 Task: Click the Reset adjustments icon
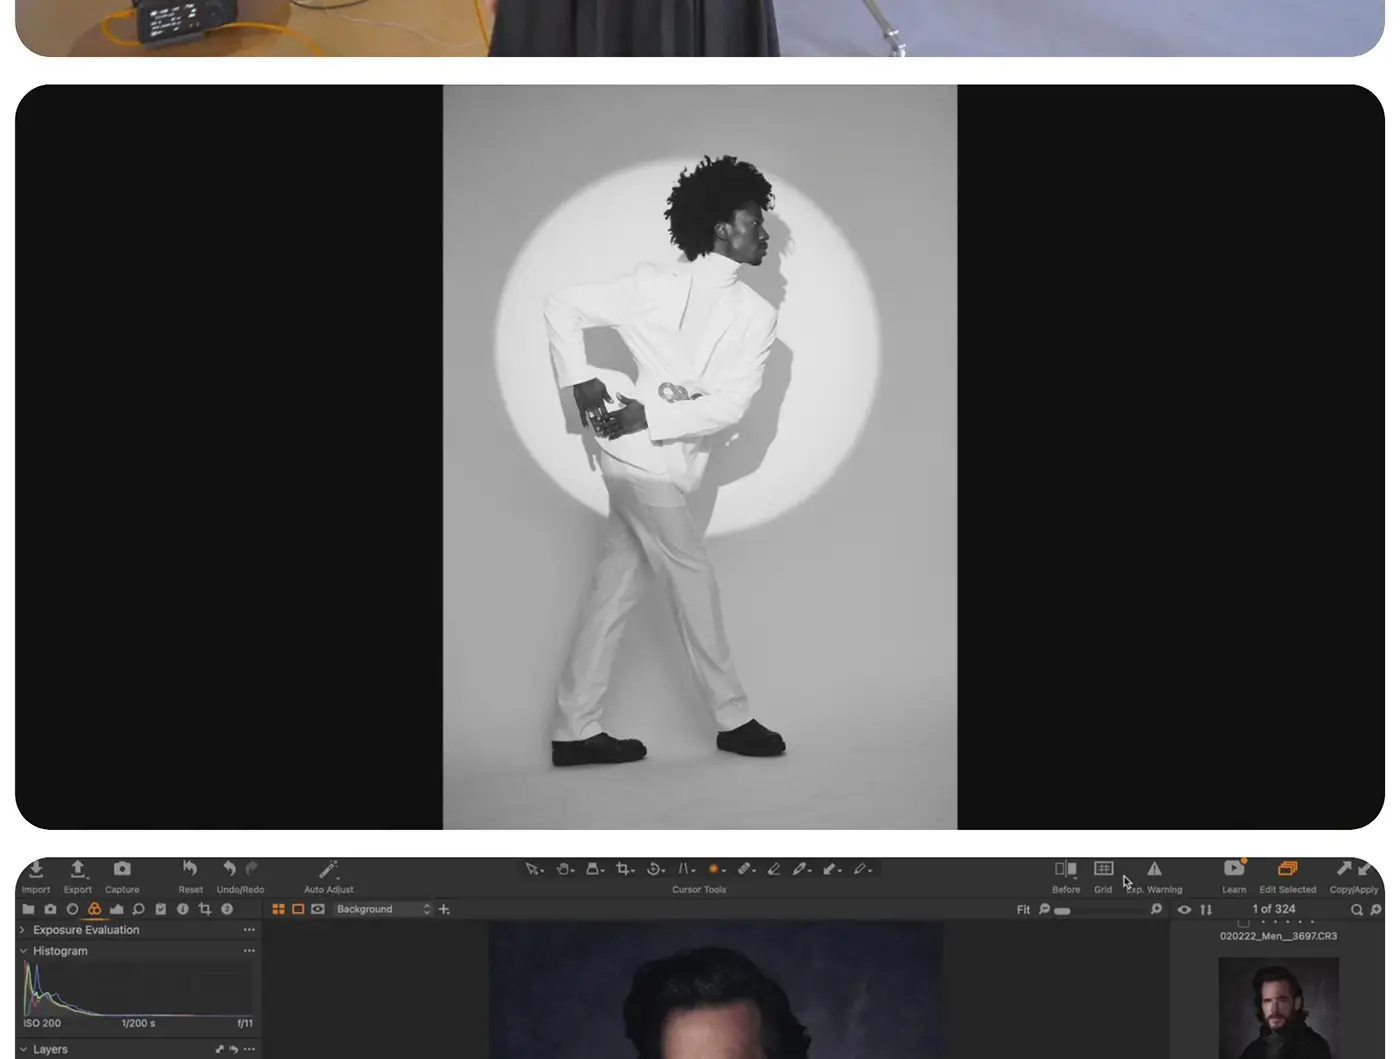190,869
